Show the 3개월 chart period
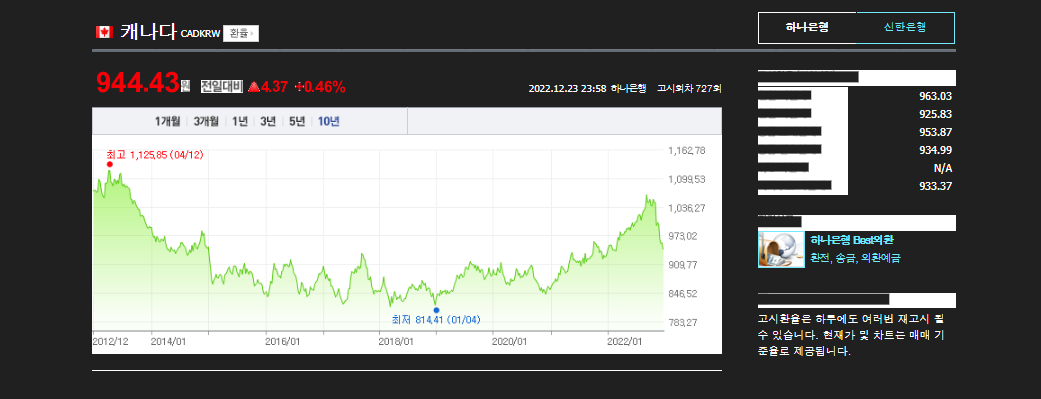This screenshot has width=1041, height=399. pos(206,121)
